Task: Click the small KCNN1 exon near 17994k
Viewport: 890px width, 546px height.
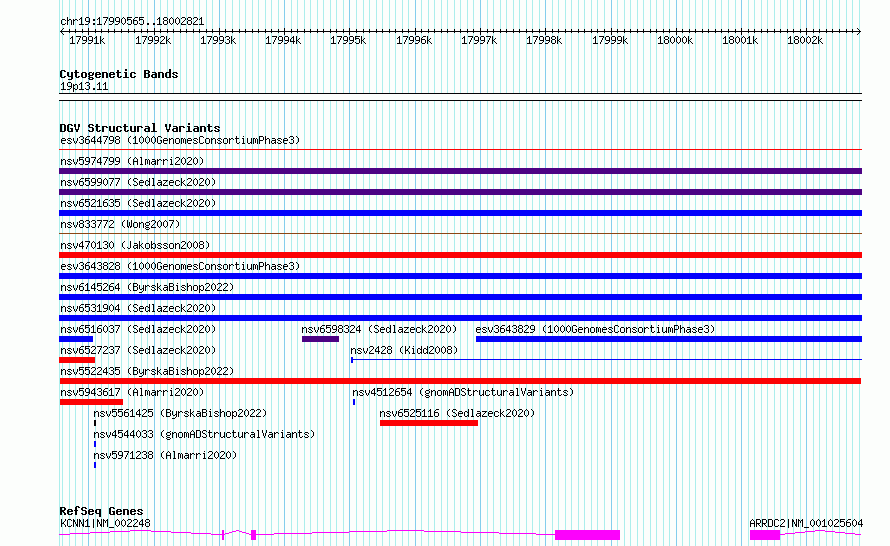Action: pyautogui.click(x=254, y=535)
